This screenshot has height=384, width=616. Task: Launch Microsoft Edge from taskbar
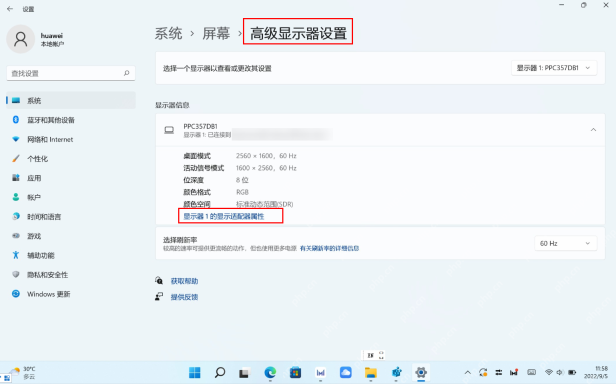tap(270, 372)
